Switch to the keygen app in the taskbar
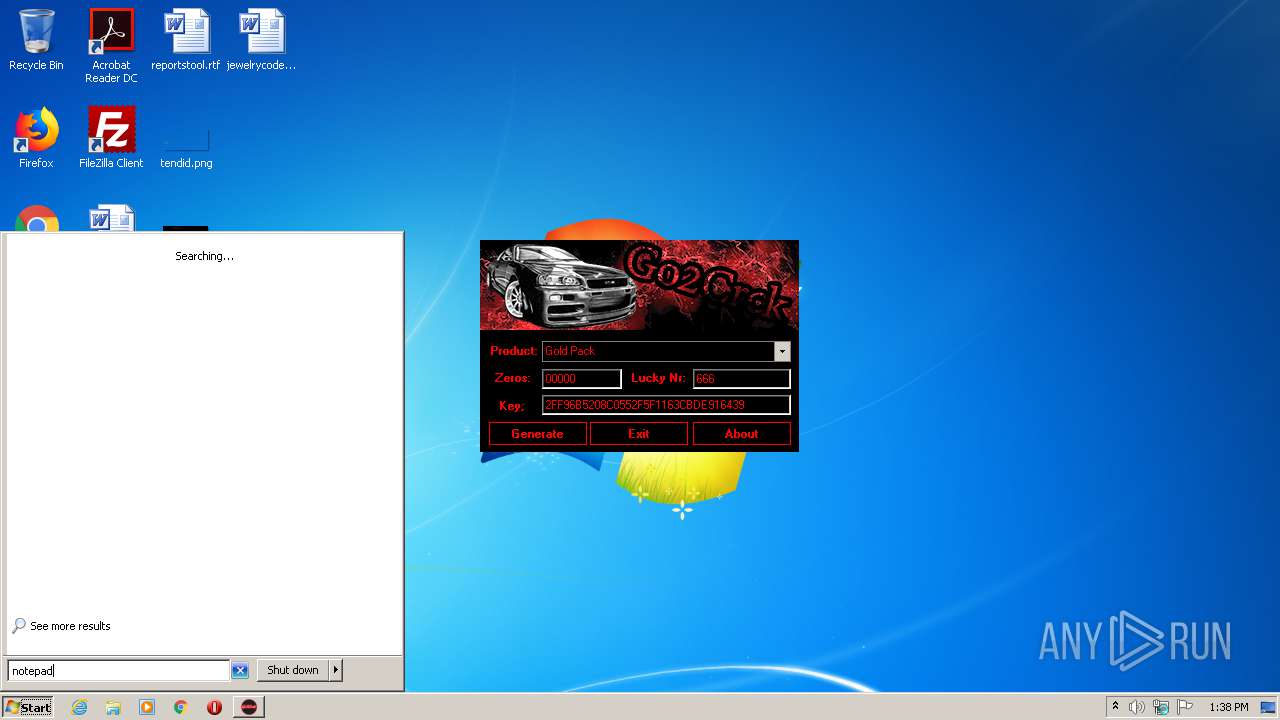 249,707
